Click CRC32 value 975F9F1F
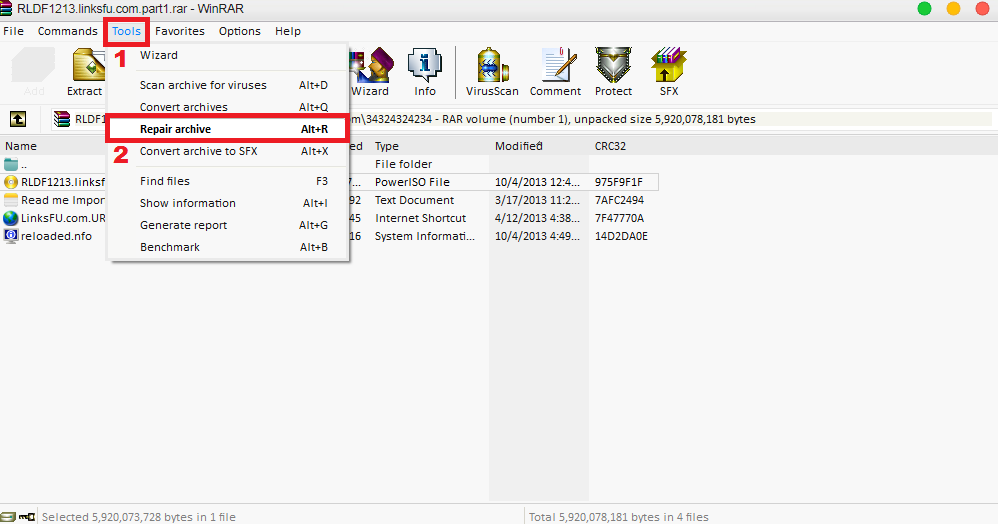This screenshot has height=524, width=998. click(x=619, y=182)
